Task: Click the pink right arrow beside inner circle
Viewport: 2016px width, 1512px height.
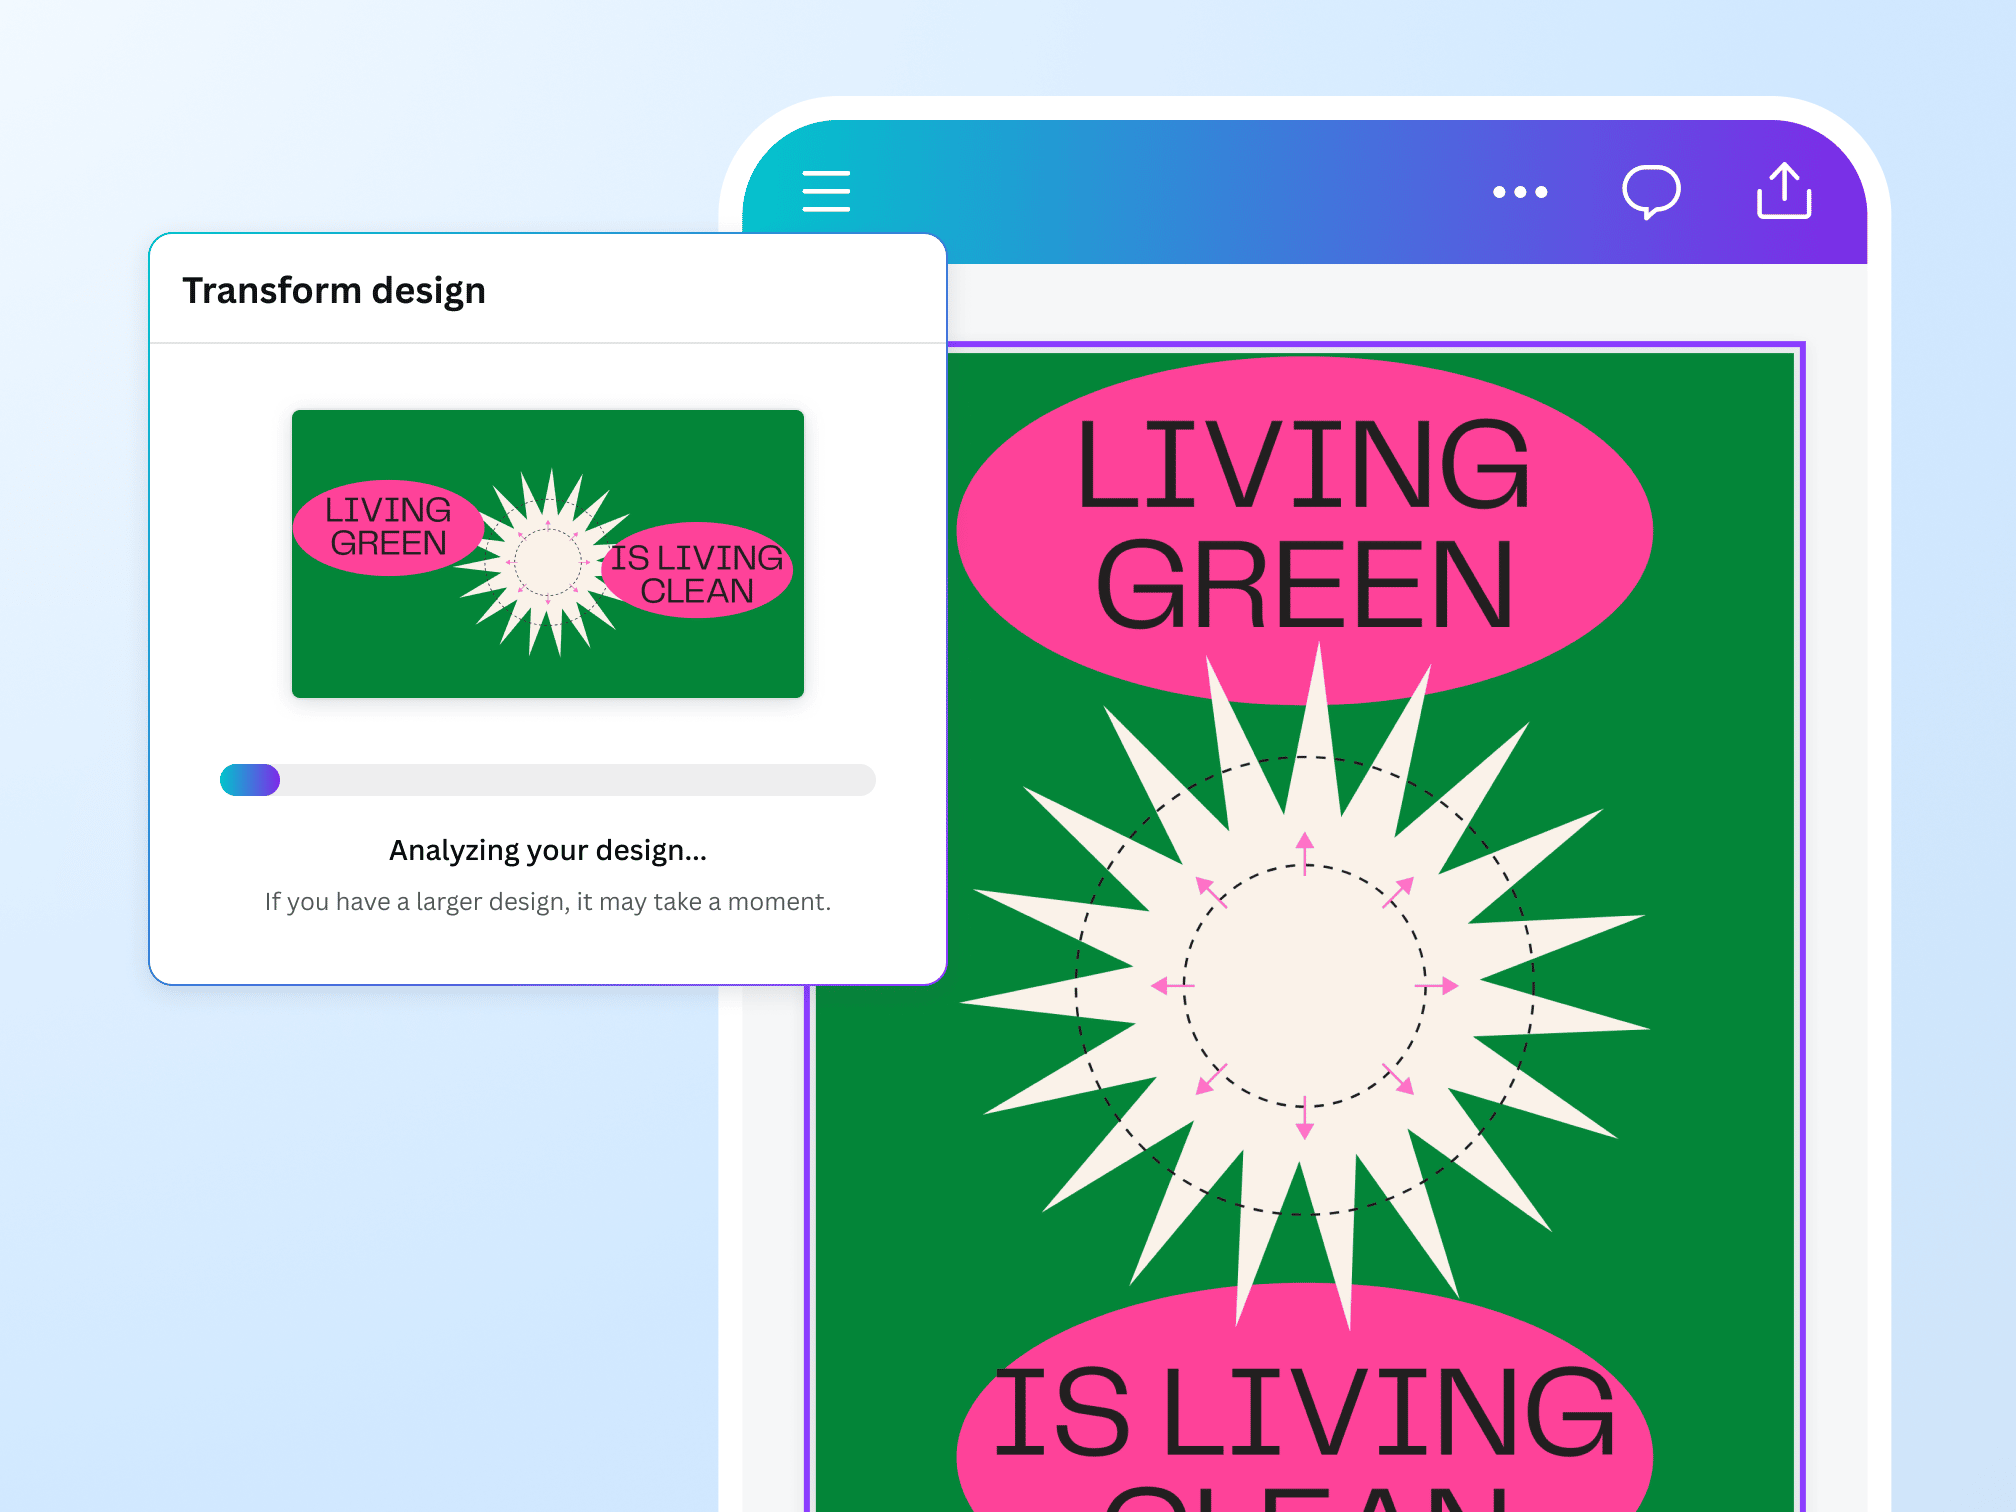Action: coord(1438,986)
